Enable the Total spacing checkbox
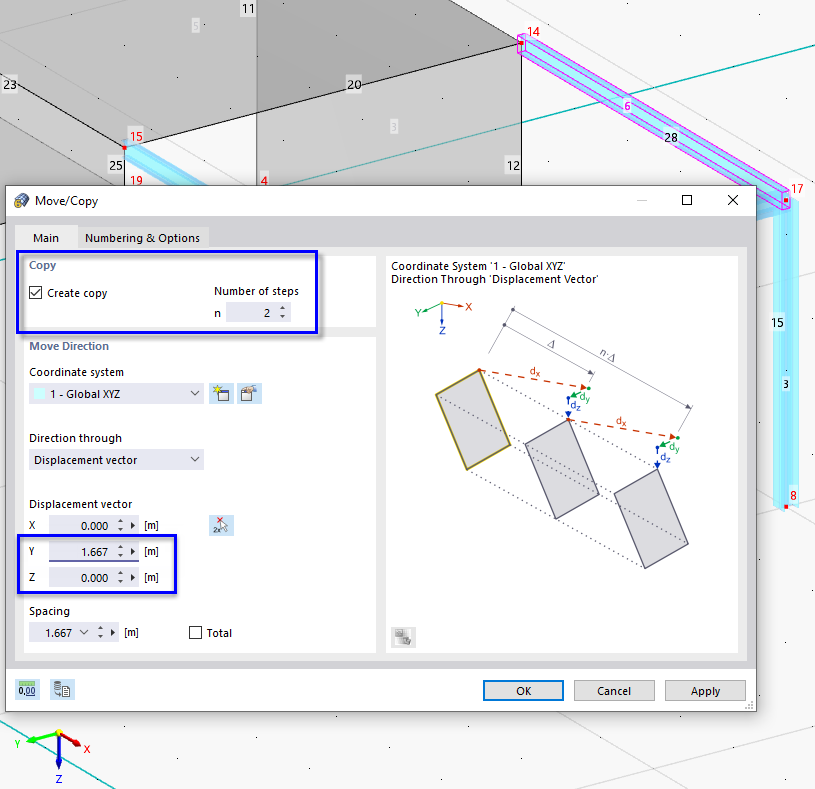This screenshot has width=815, height=789. (195, 633)
